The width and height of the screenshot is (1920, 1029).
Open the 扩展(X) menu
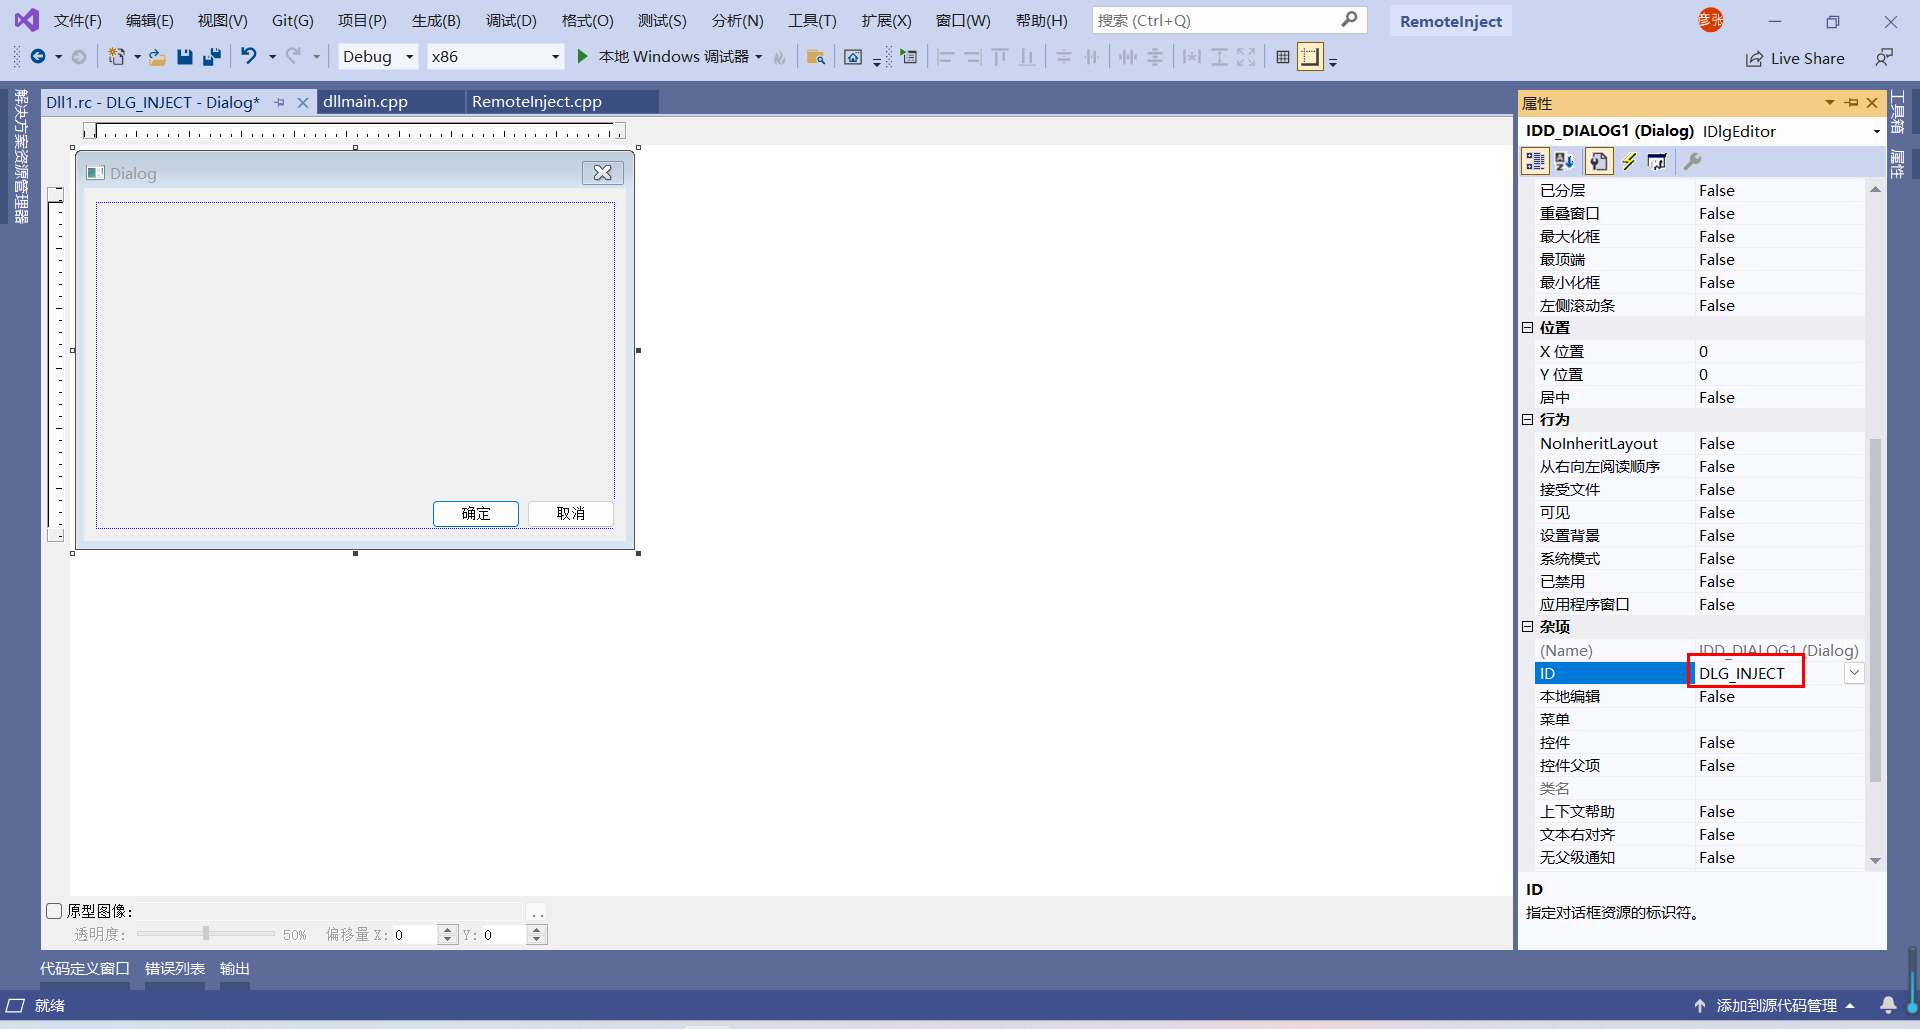pyautogui.click(x=886, y=20)
